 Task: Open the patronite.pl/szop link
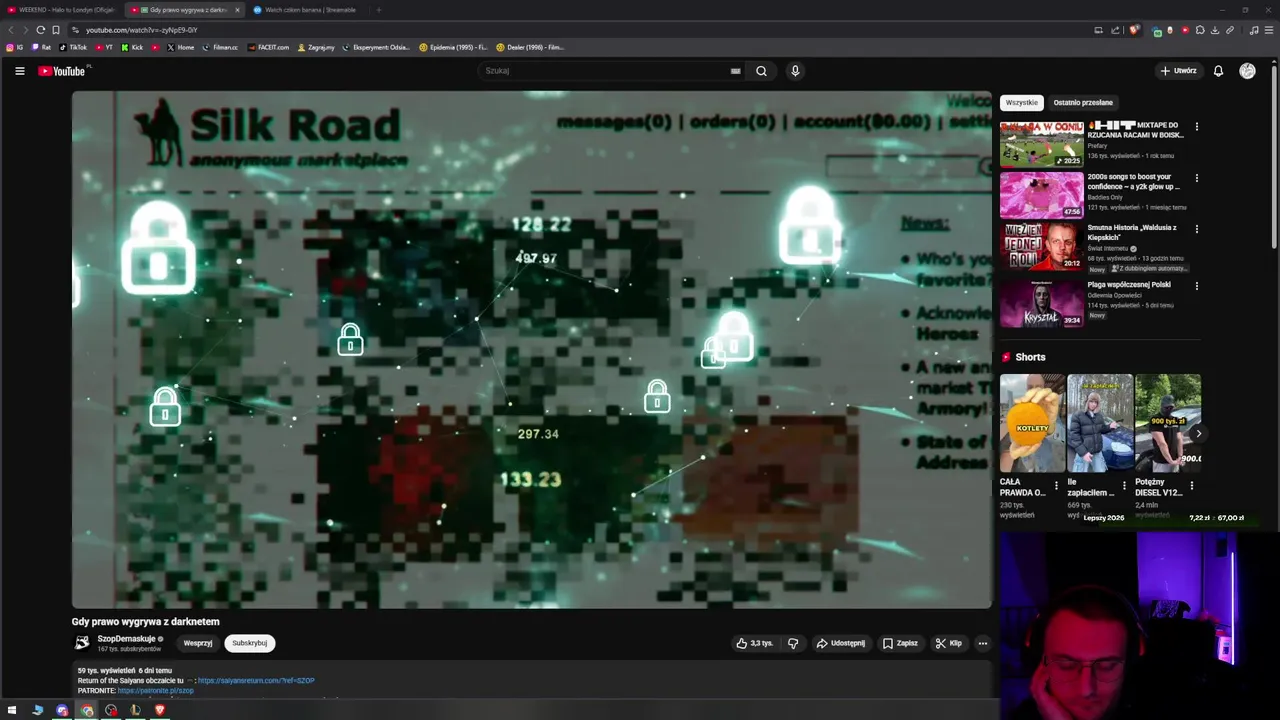click(156, 691)
